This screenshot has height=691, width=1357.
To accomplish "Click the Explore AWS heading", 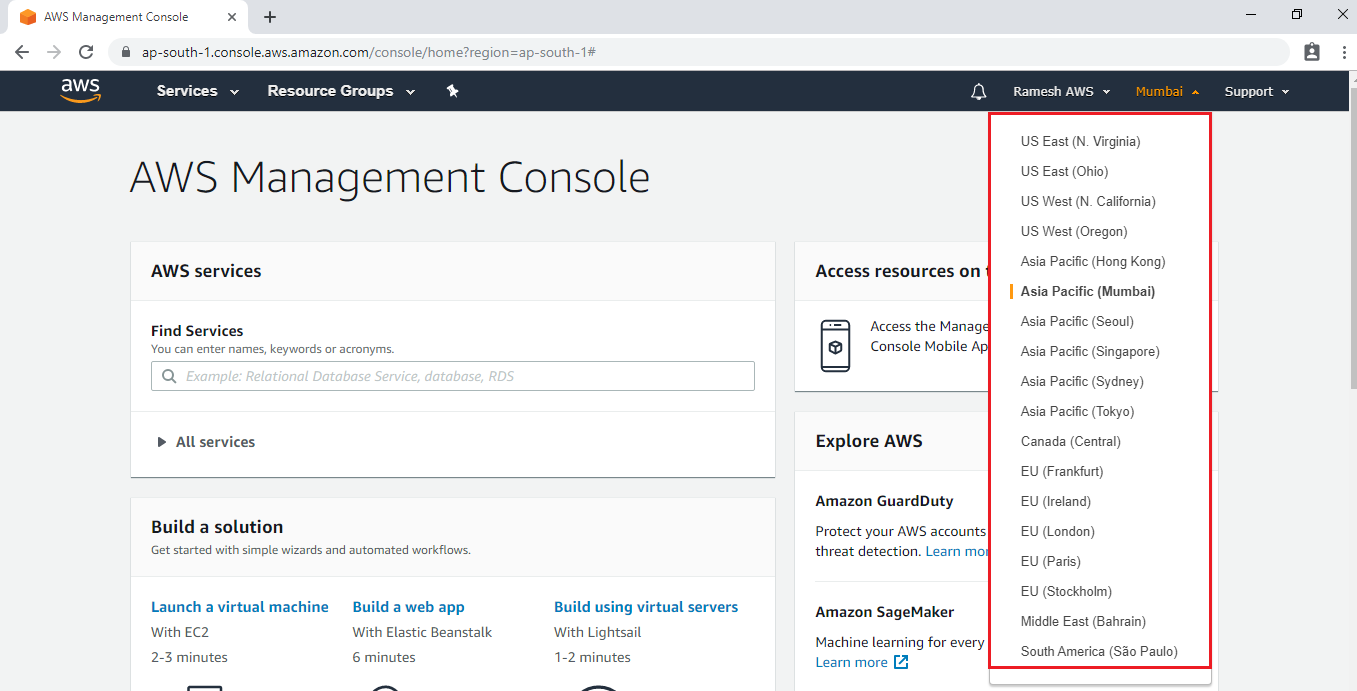I will pos(869,441).
